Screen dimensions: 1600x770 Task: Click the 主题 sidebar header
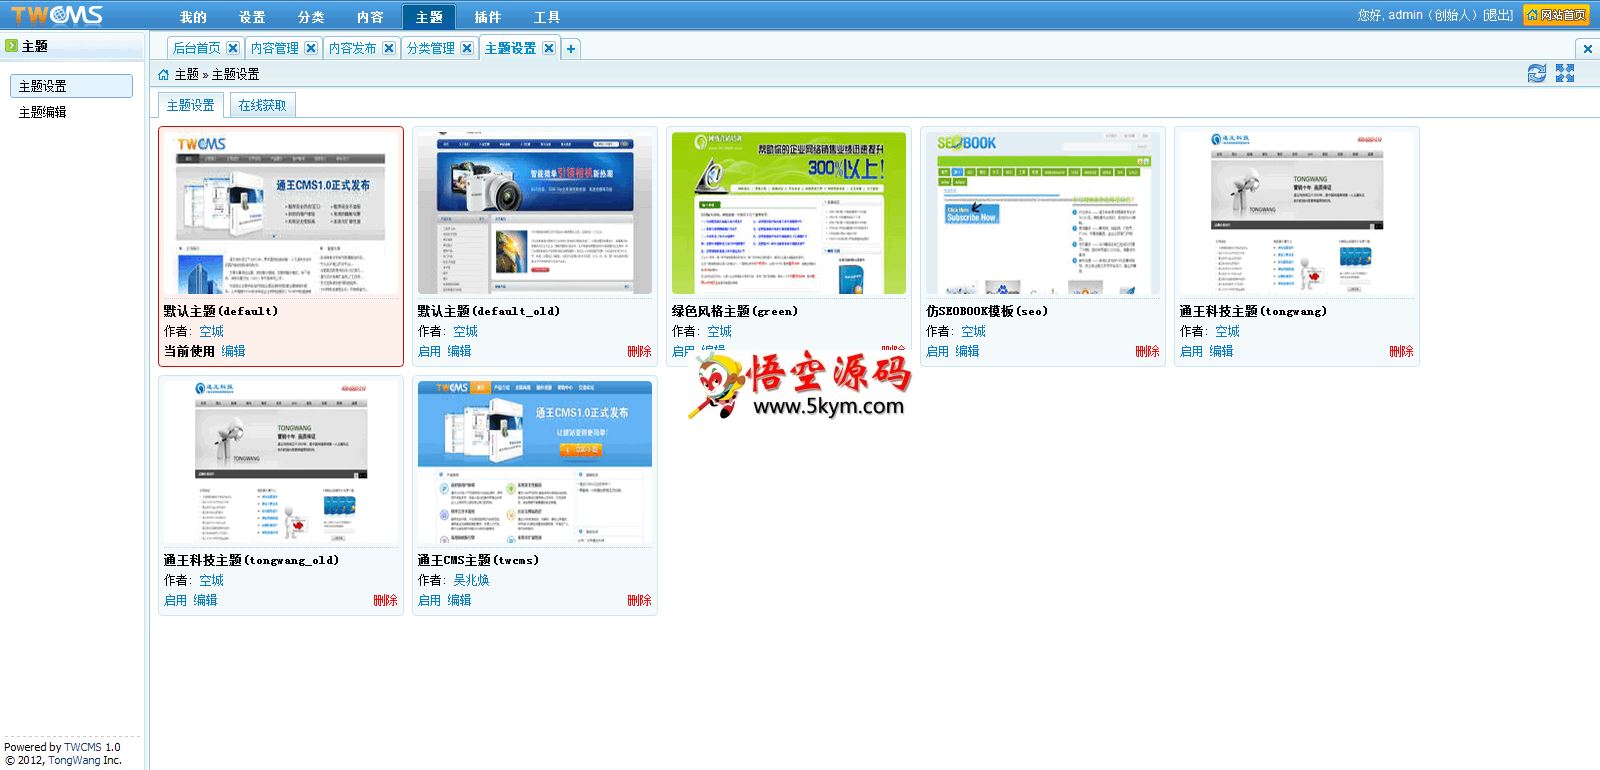coord(71,46)
